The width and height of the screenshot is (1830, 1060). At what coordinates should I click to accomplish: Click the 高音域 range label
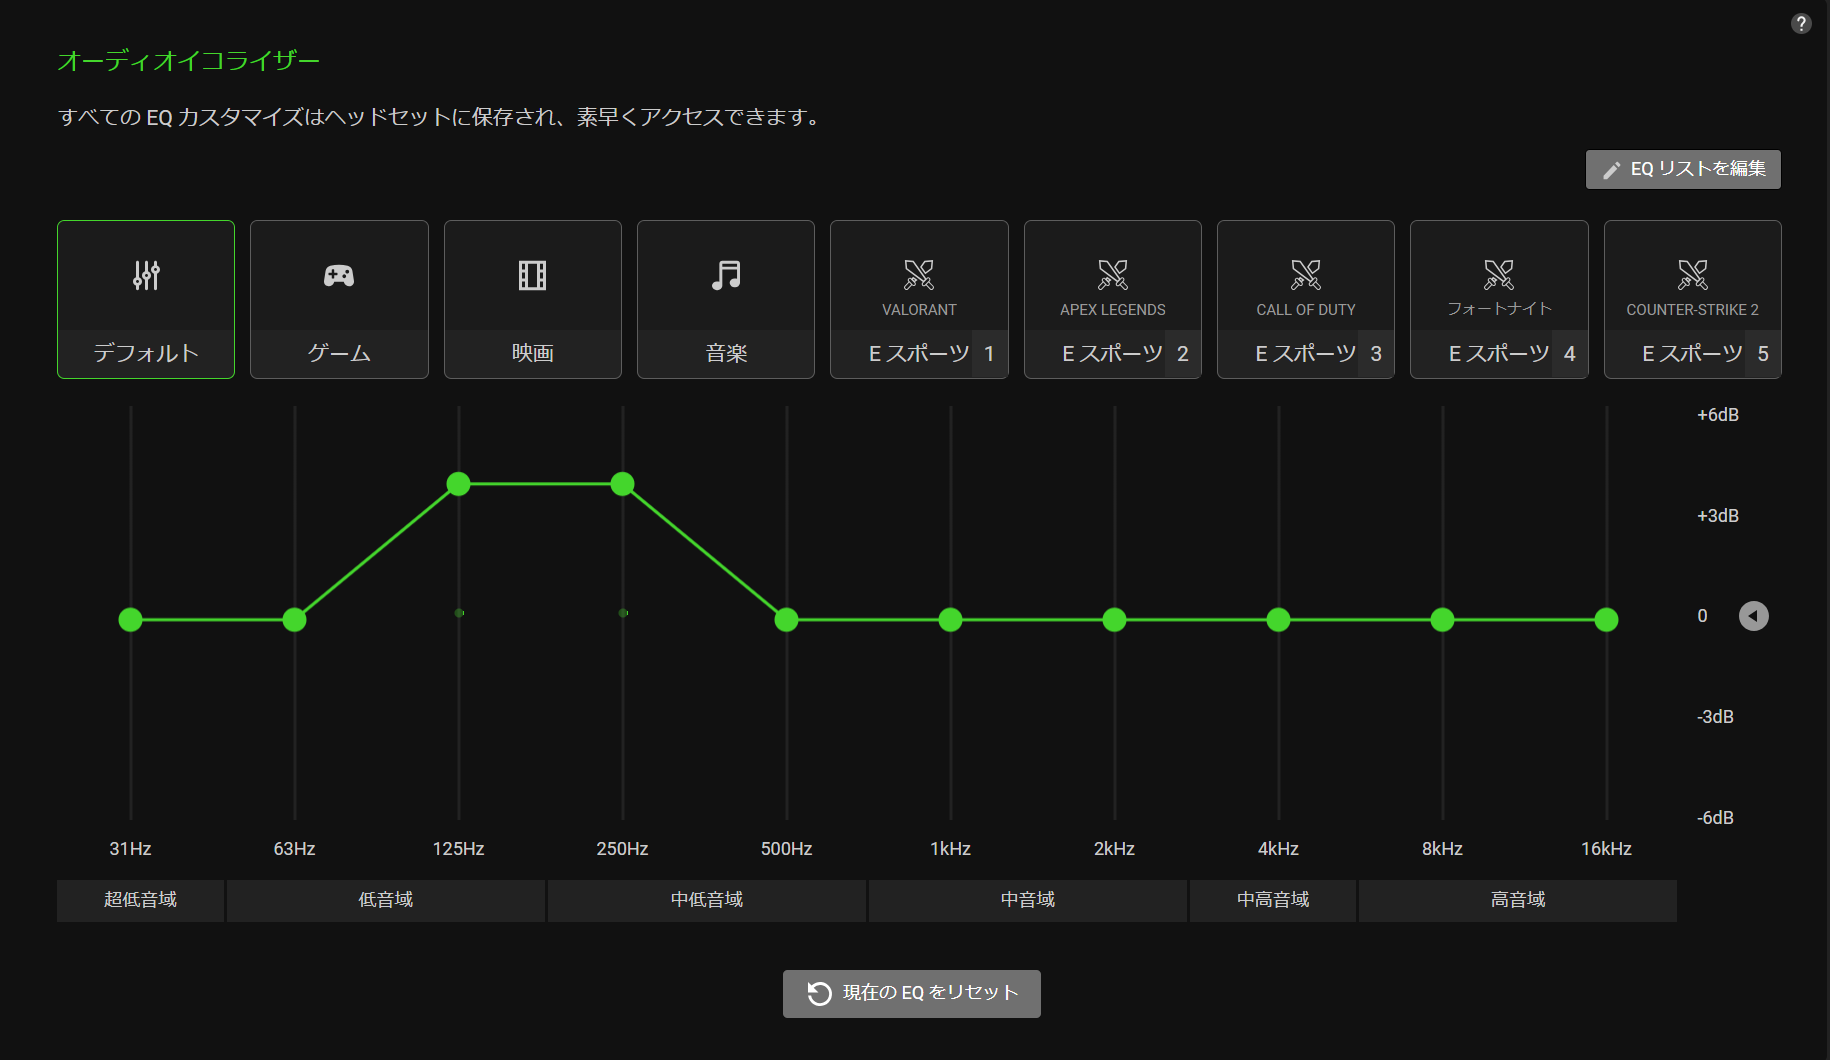click(1517, 900)
